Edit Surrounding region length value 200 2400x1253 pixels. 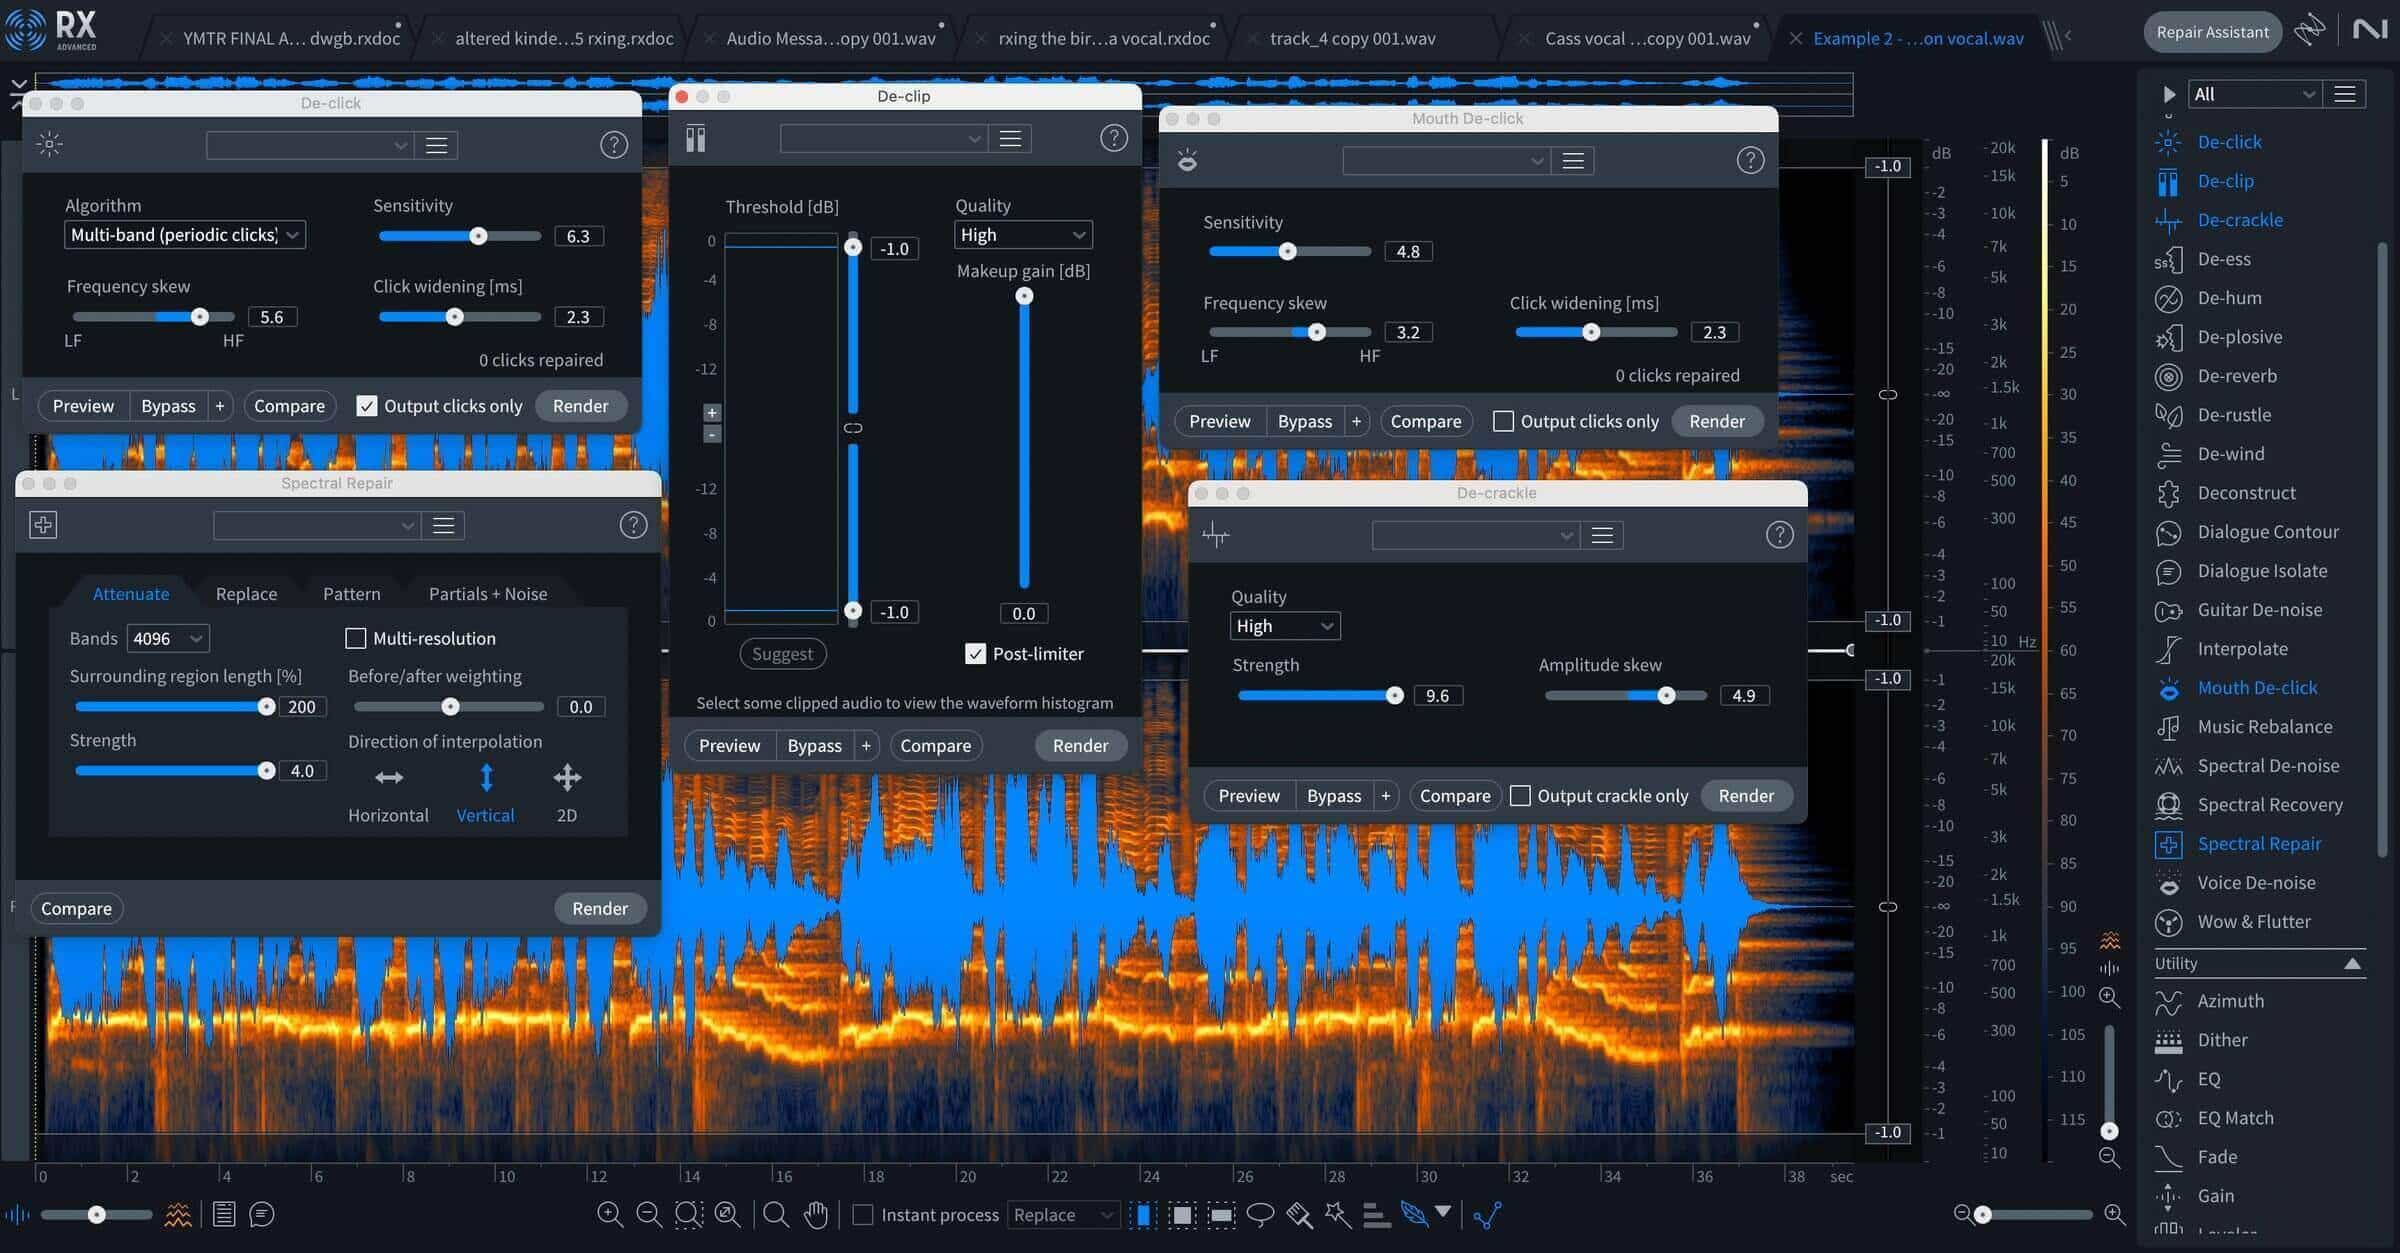(301, 707)
